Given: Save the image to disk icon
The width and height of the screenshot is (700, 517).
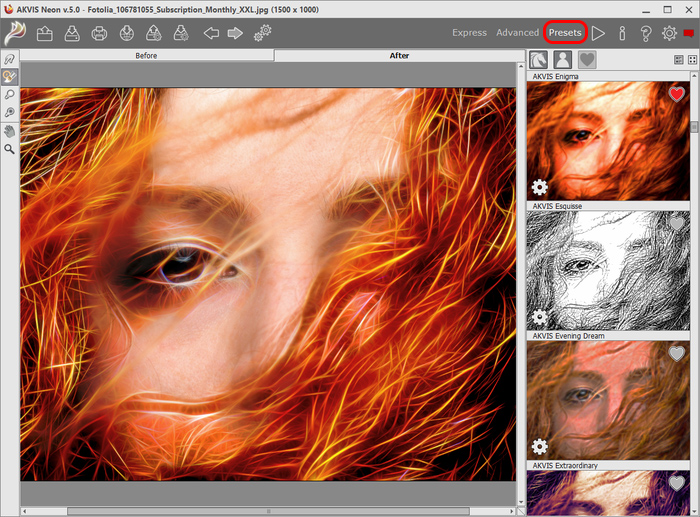Looking at the screenshot, I should click(x=72, y=33).
